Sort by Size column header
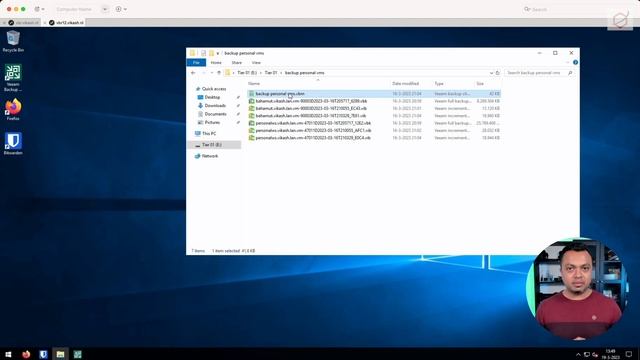 coord(480,84)
